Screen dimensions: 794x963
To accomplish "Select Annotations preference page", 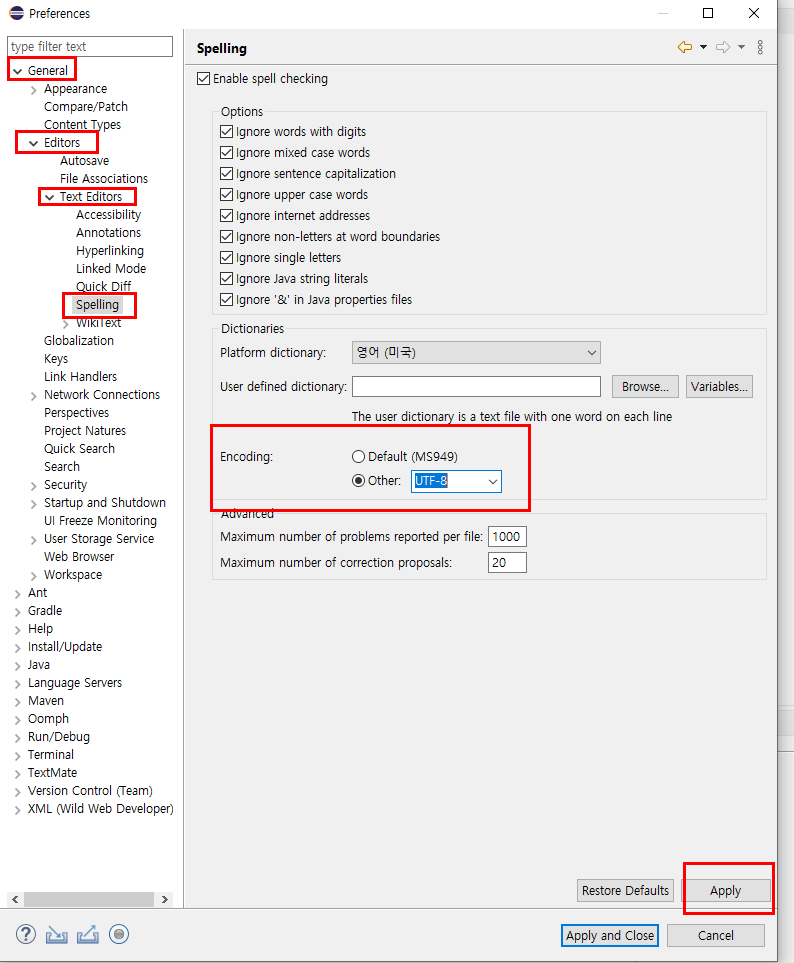I will point(109,232).
